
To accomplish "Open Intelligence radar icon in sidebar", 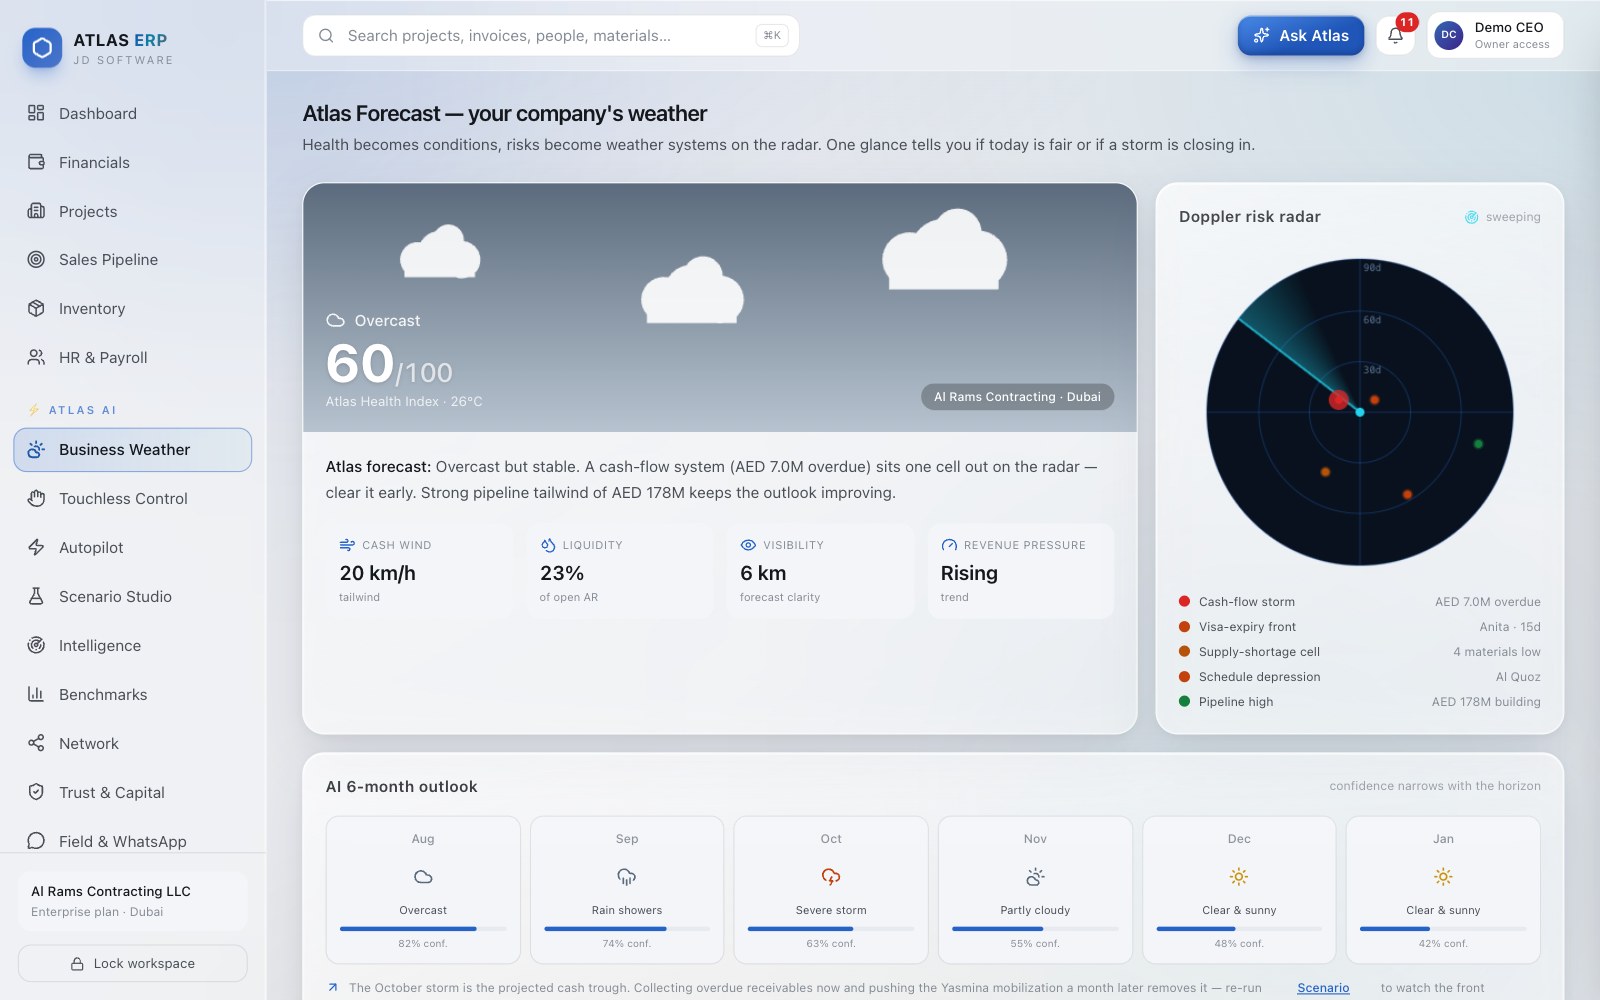I will pyautogui.click(x=36, y=645).
